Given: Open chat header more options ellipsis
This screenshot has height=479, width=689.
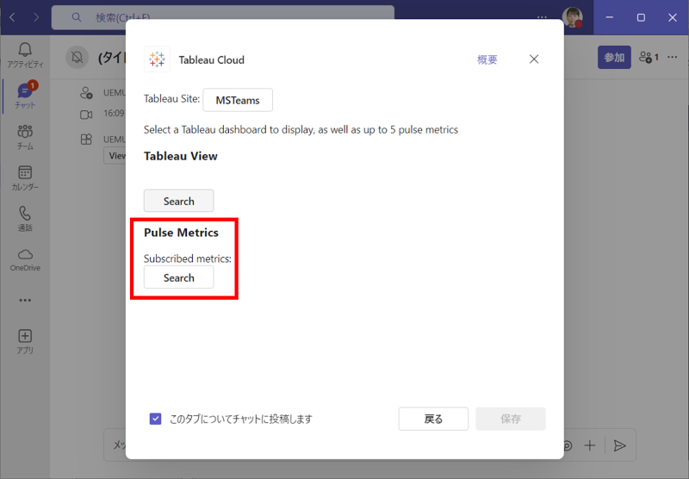Looking at the screenshot, I should 672,57.
